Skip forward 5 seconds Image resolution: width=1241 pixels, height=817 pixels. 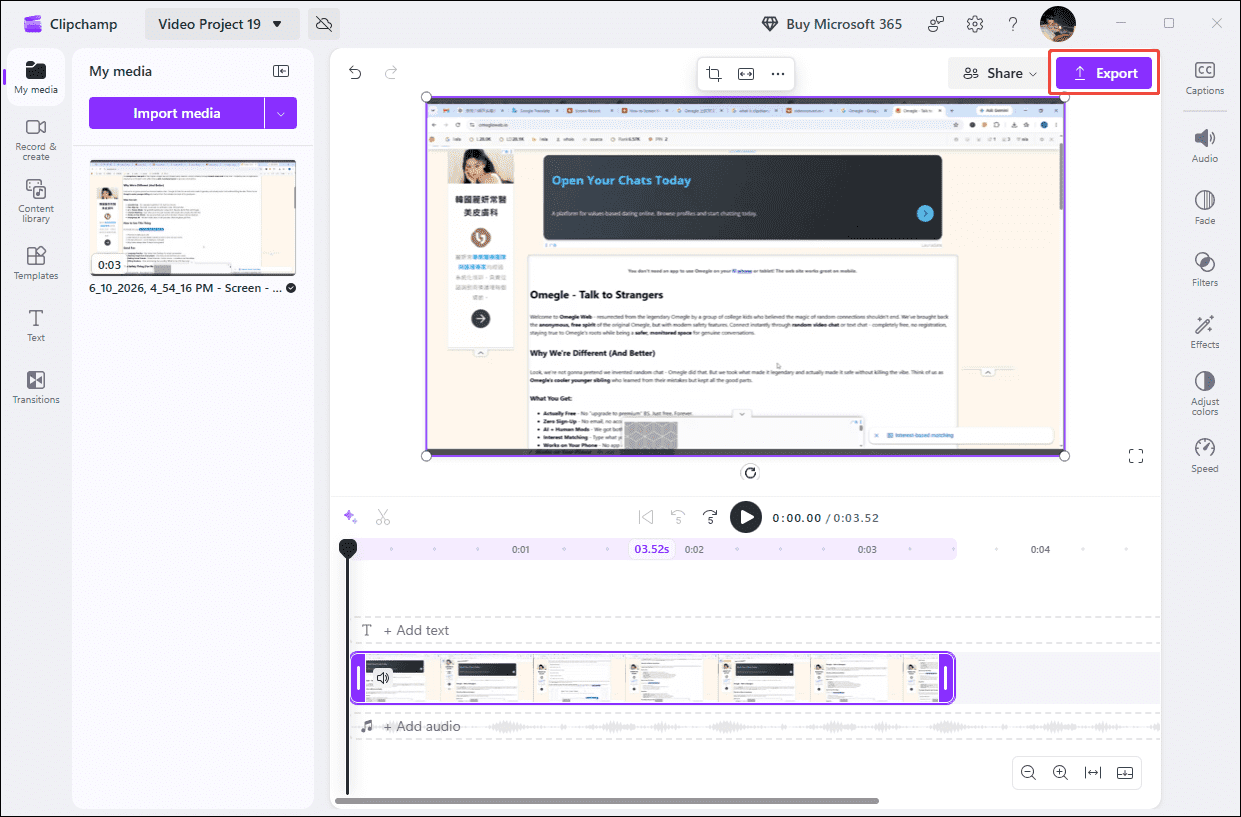[711, 517]
